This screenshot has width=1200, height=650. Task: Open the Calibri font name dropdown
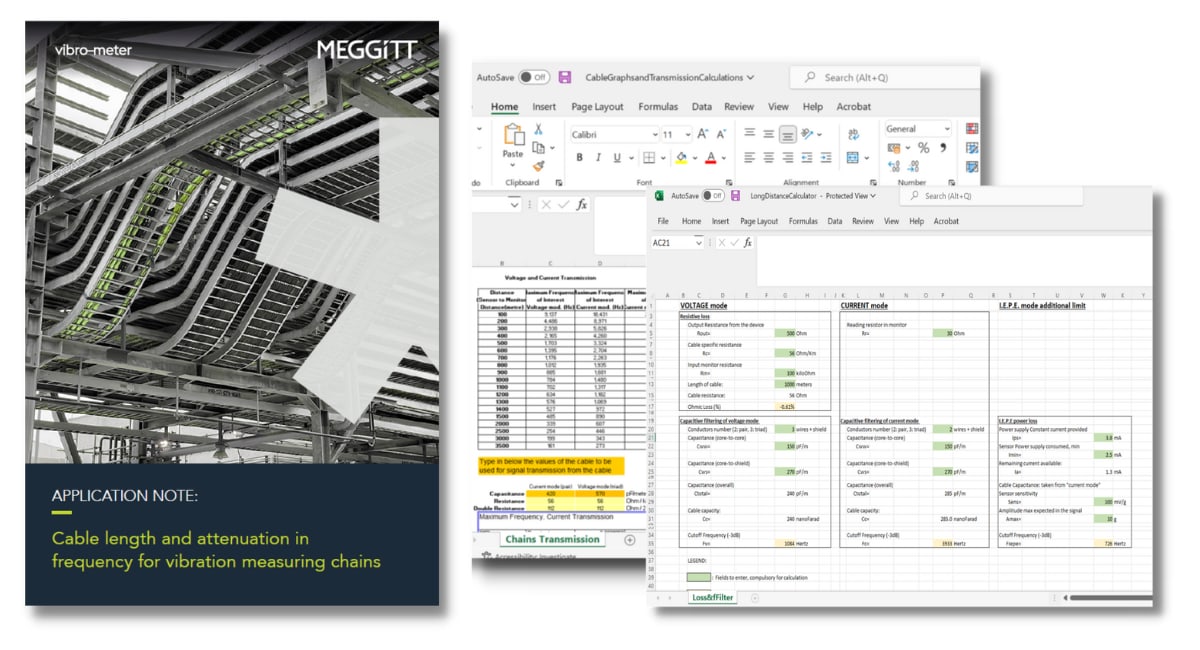[654, 134]
